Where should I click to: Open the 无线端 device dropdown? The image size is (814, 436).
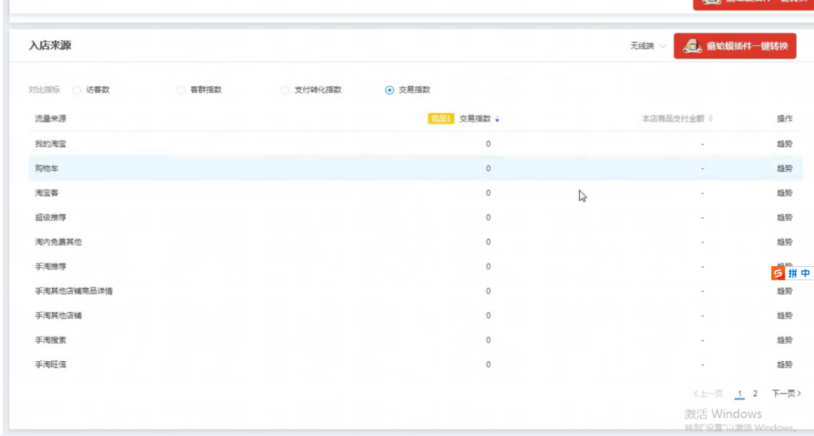648,46
